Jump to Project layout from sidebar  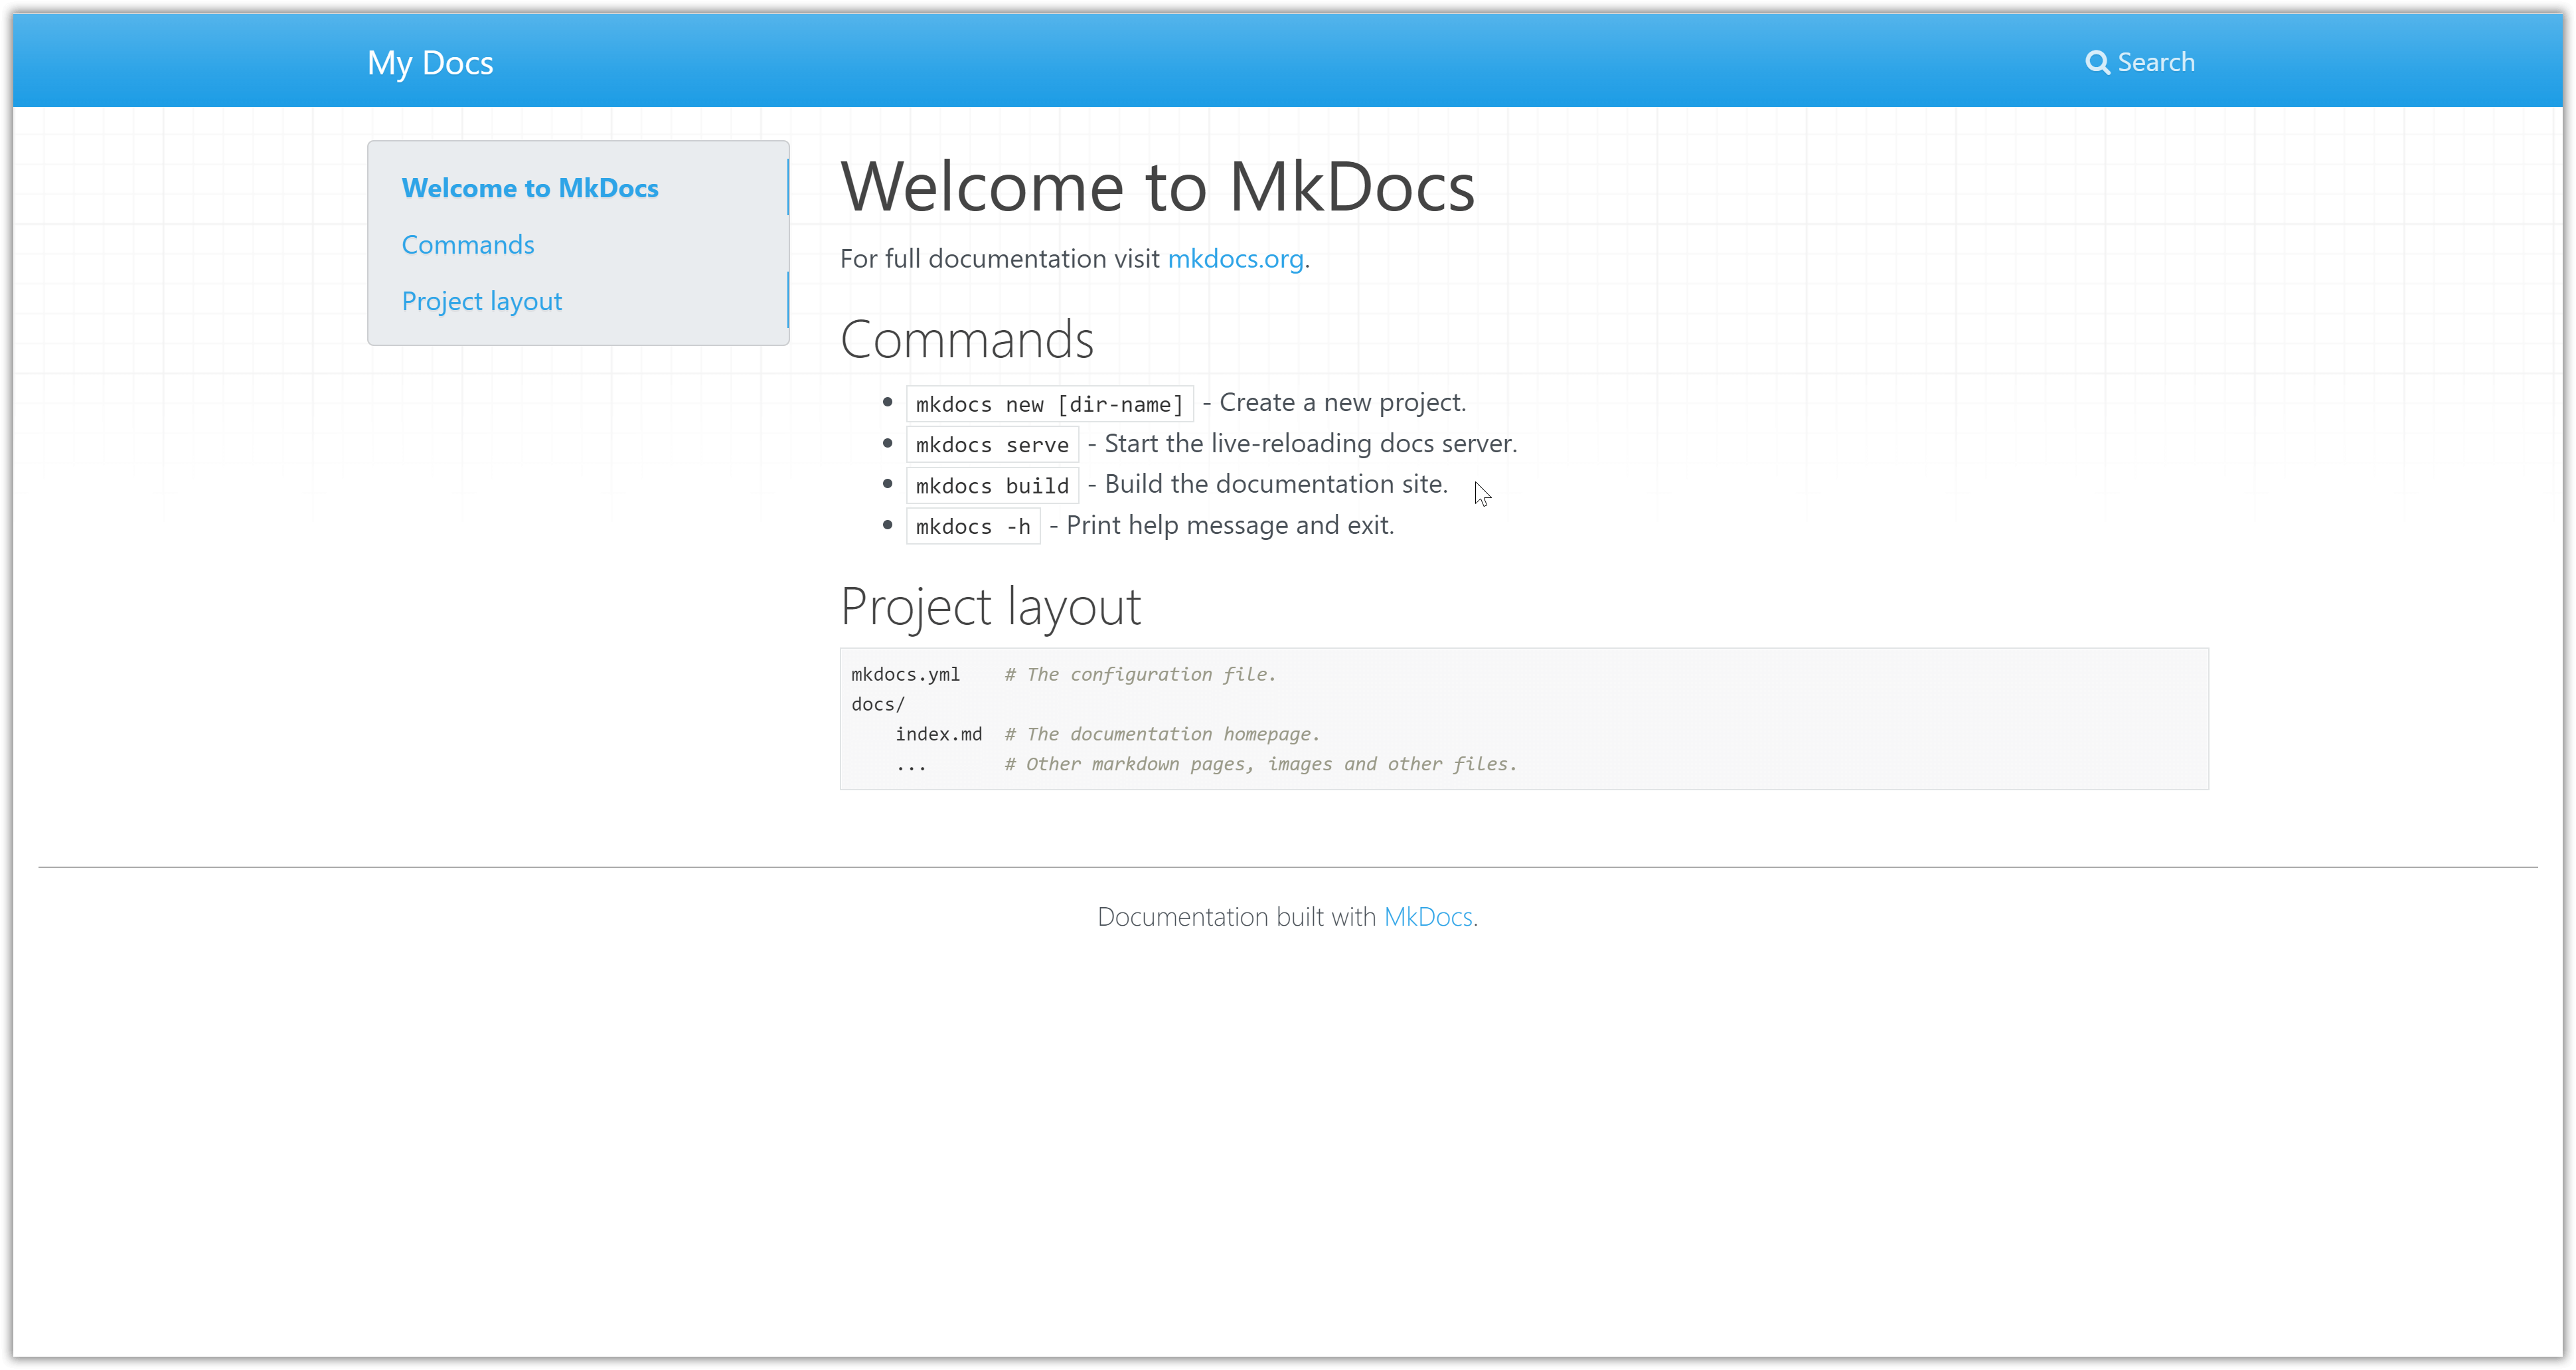[482, 301]
